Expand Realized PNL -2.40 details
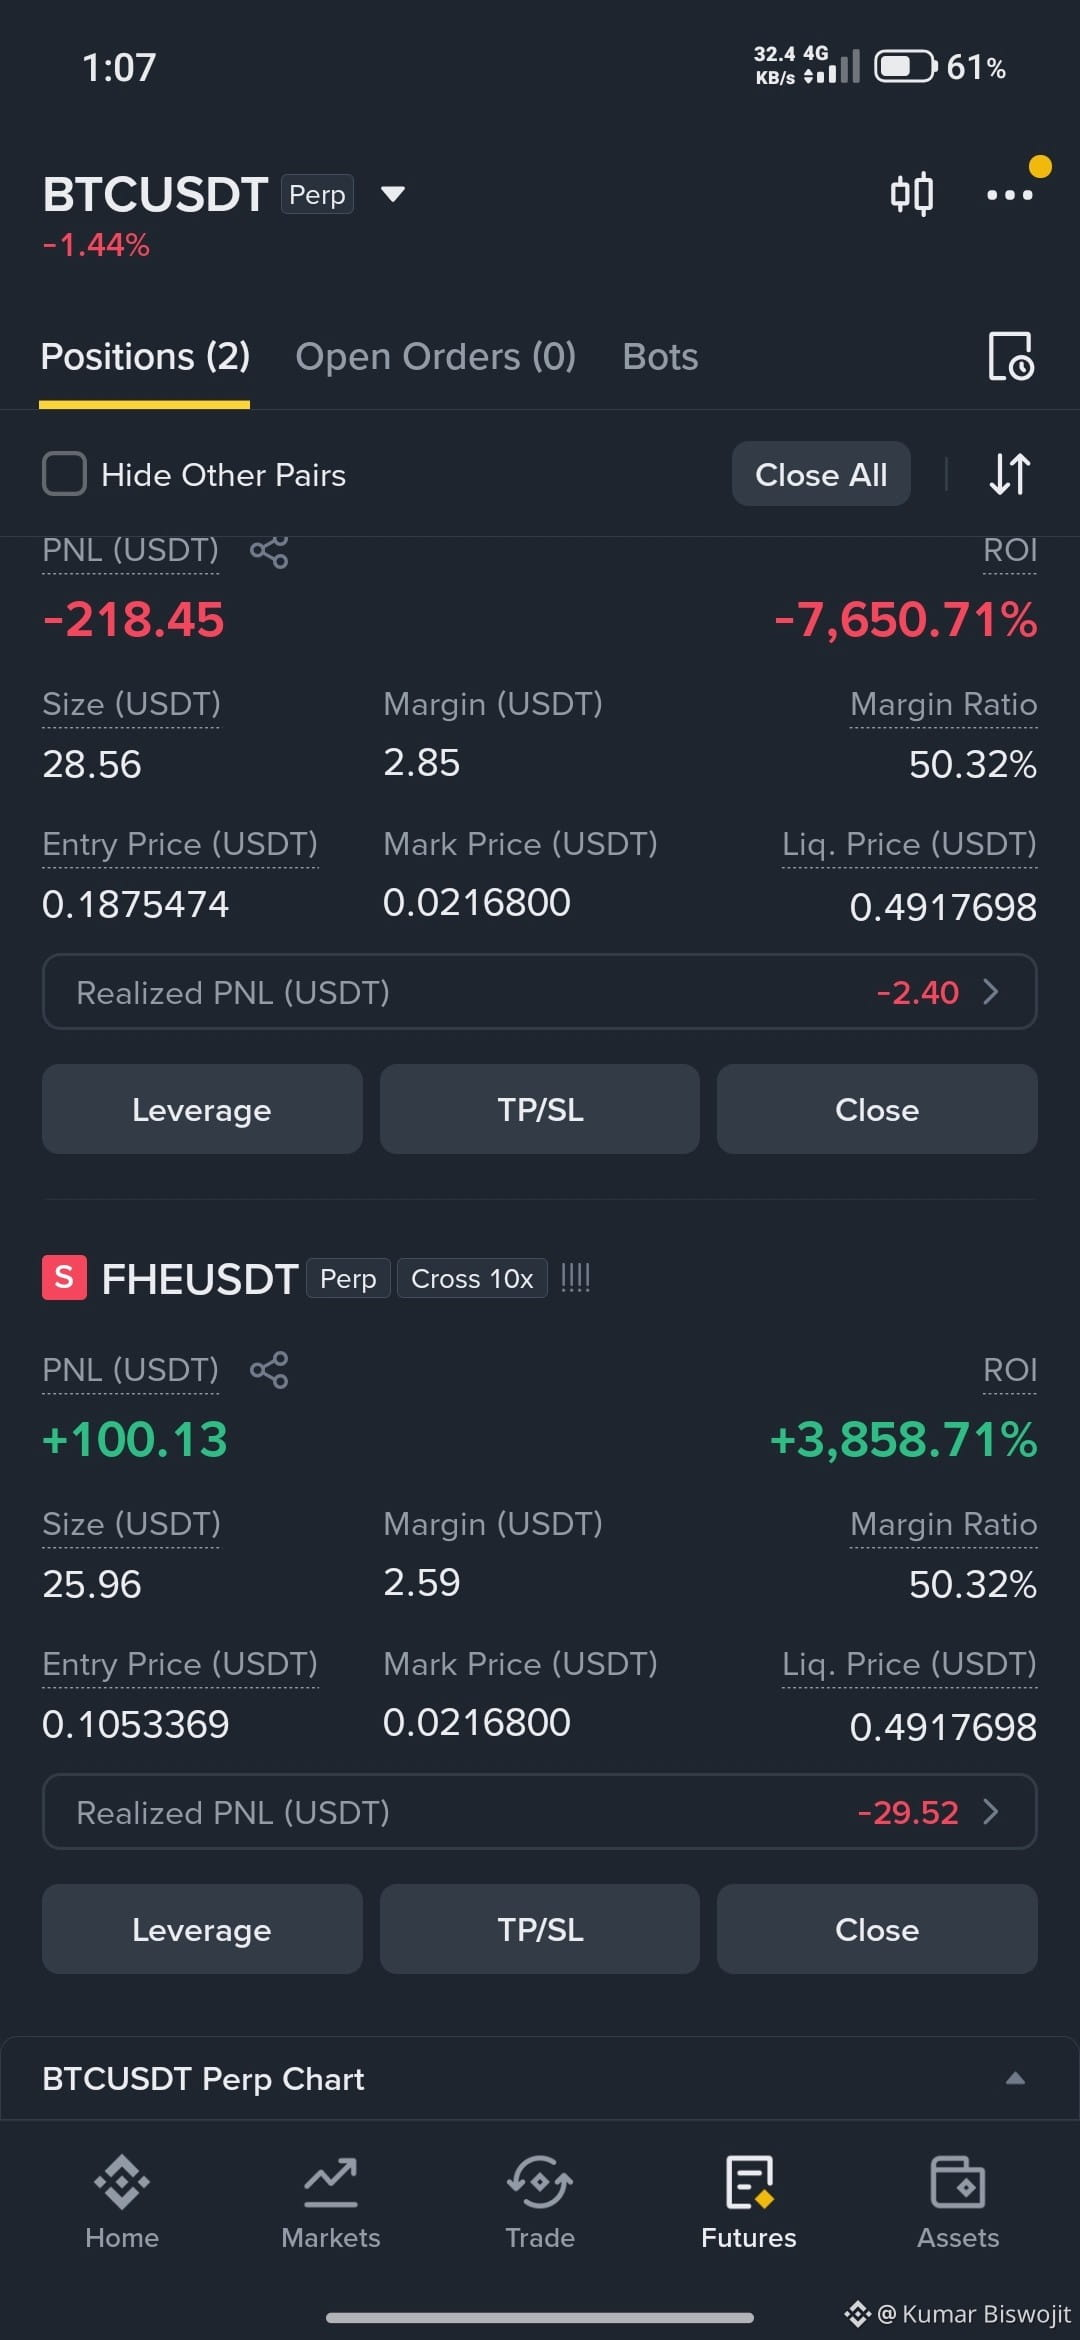Screen dimensions: 1080x2340 (540, 991)
